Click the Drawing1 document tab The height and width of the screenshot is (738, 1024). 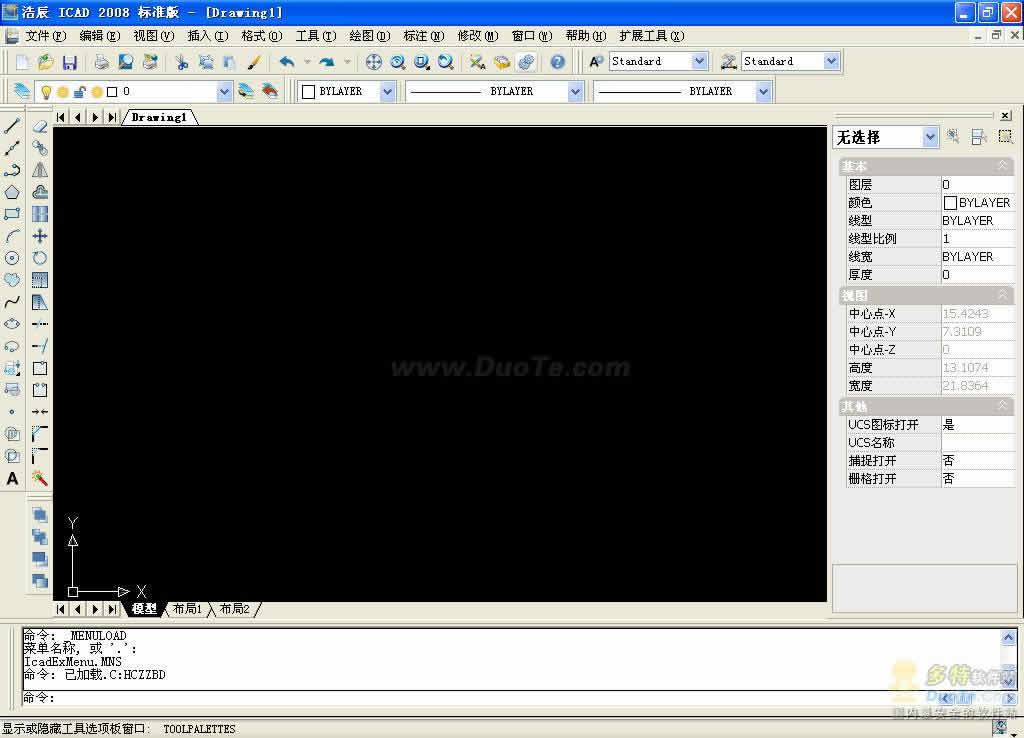[x=159, y=117]
